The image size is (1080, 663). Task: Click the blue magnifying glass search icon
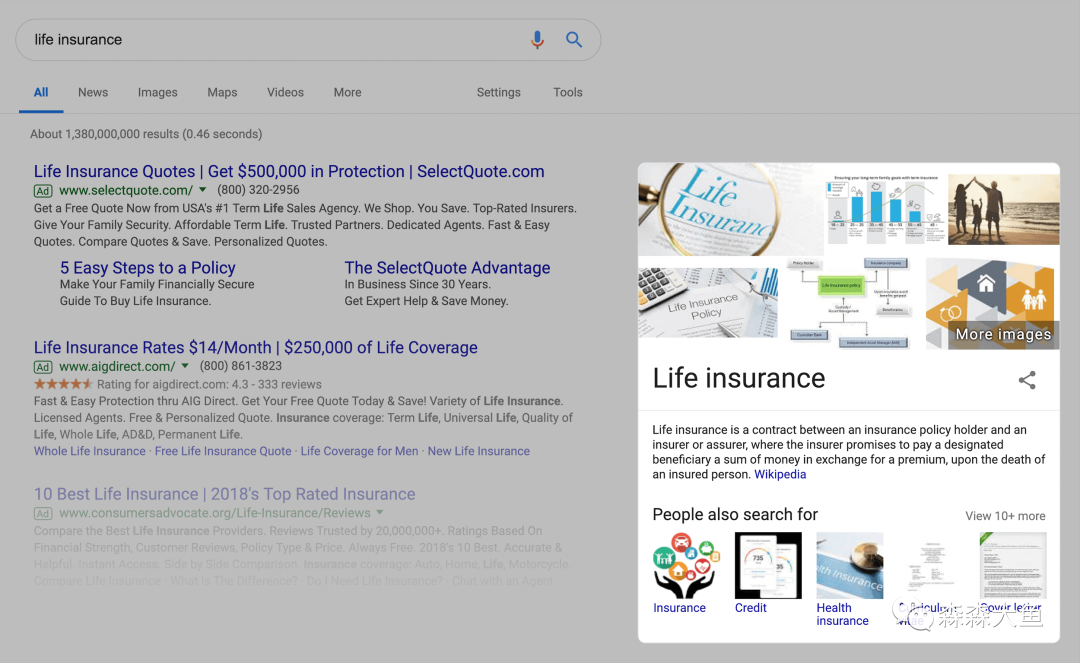pyautogui.click(x=574, y=40)
